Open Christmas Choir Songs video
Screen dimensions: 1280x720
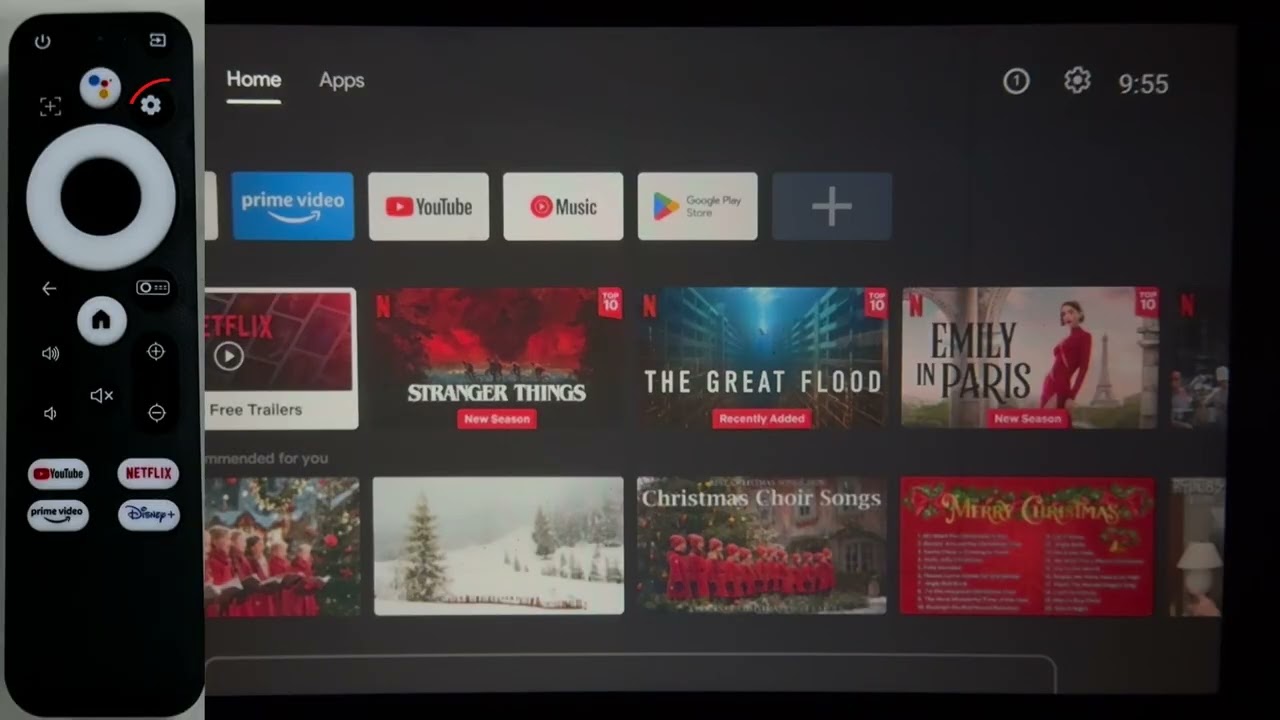click(762, 545)
